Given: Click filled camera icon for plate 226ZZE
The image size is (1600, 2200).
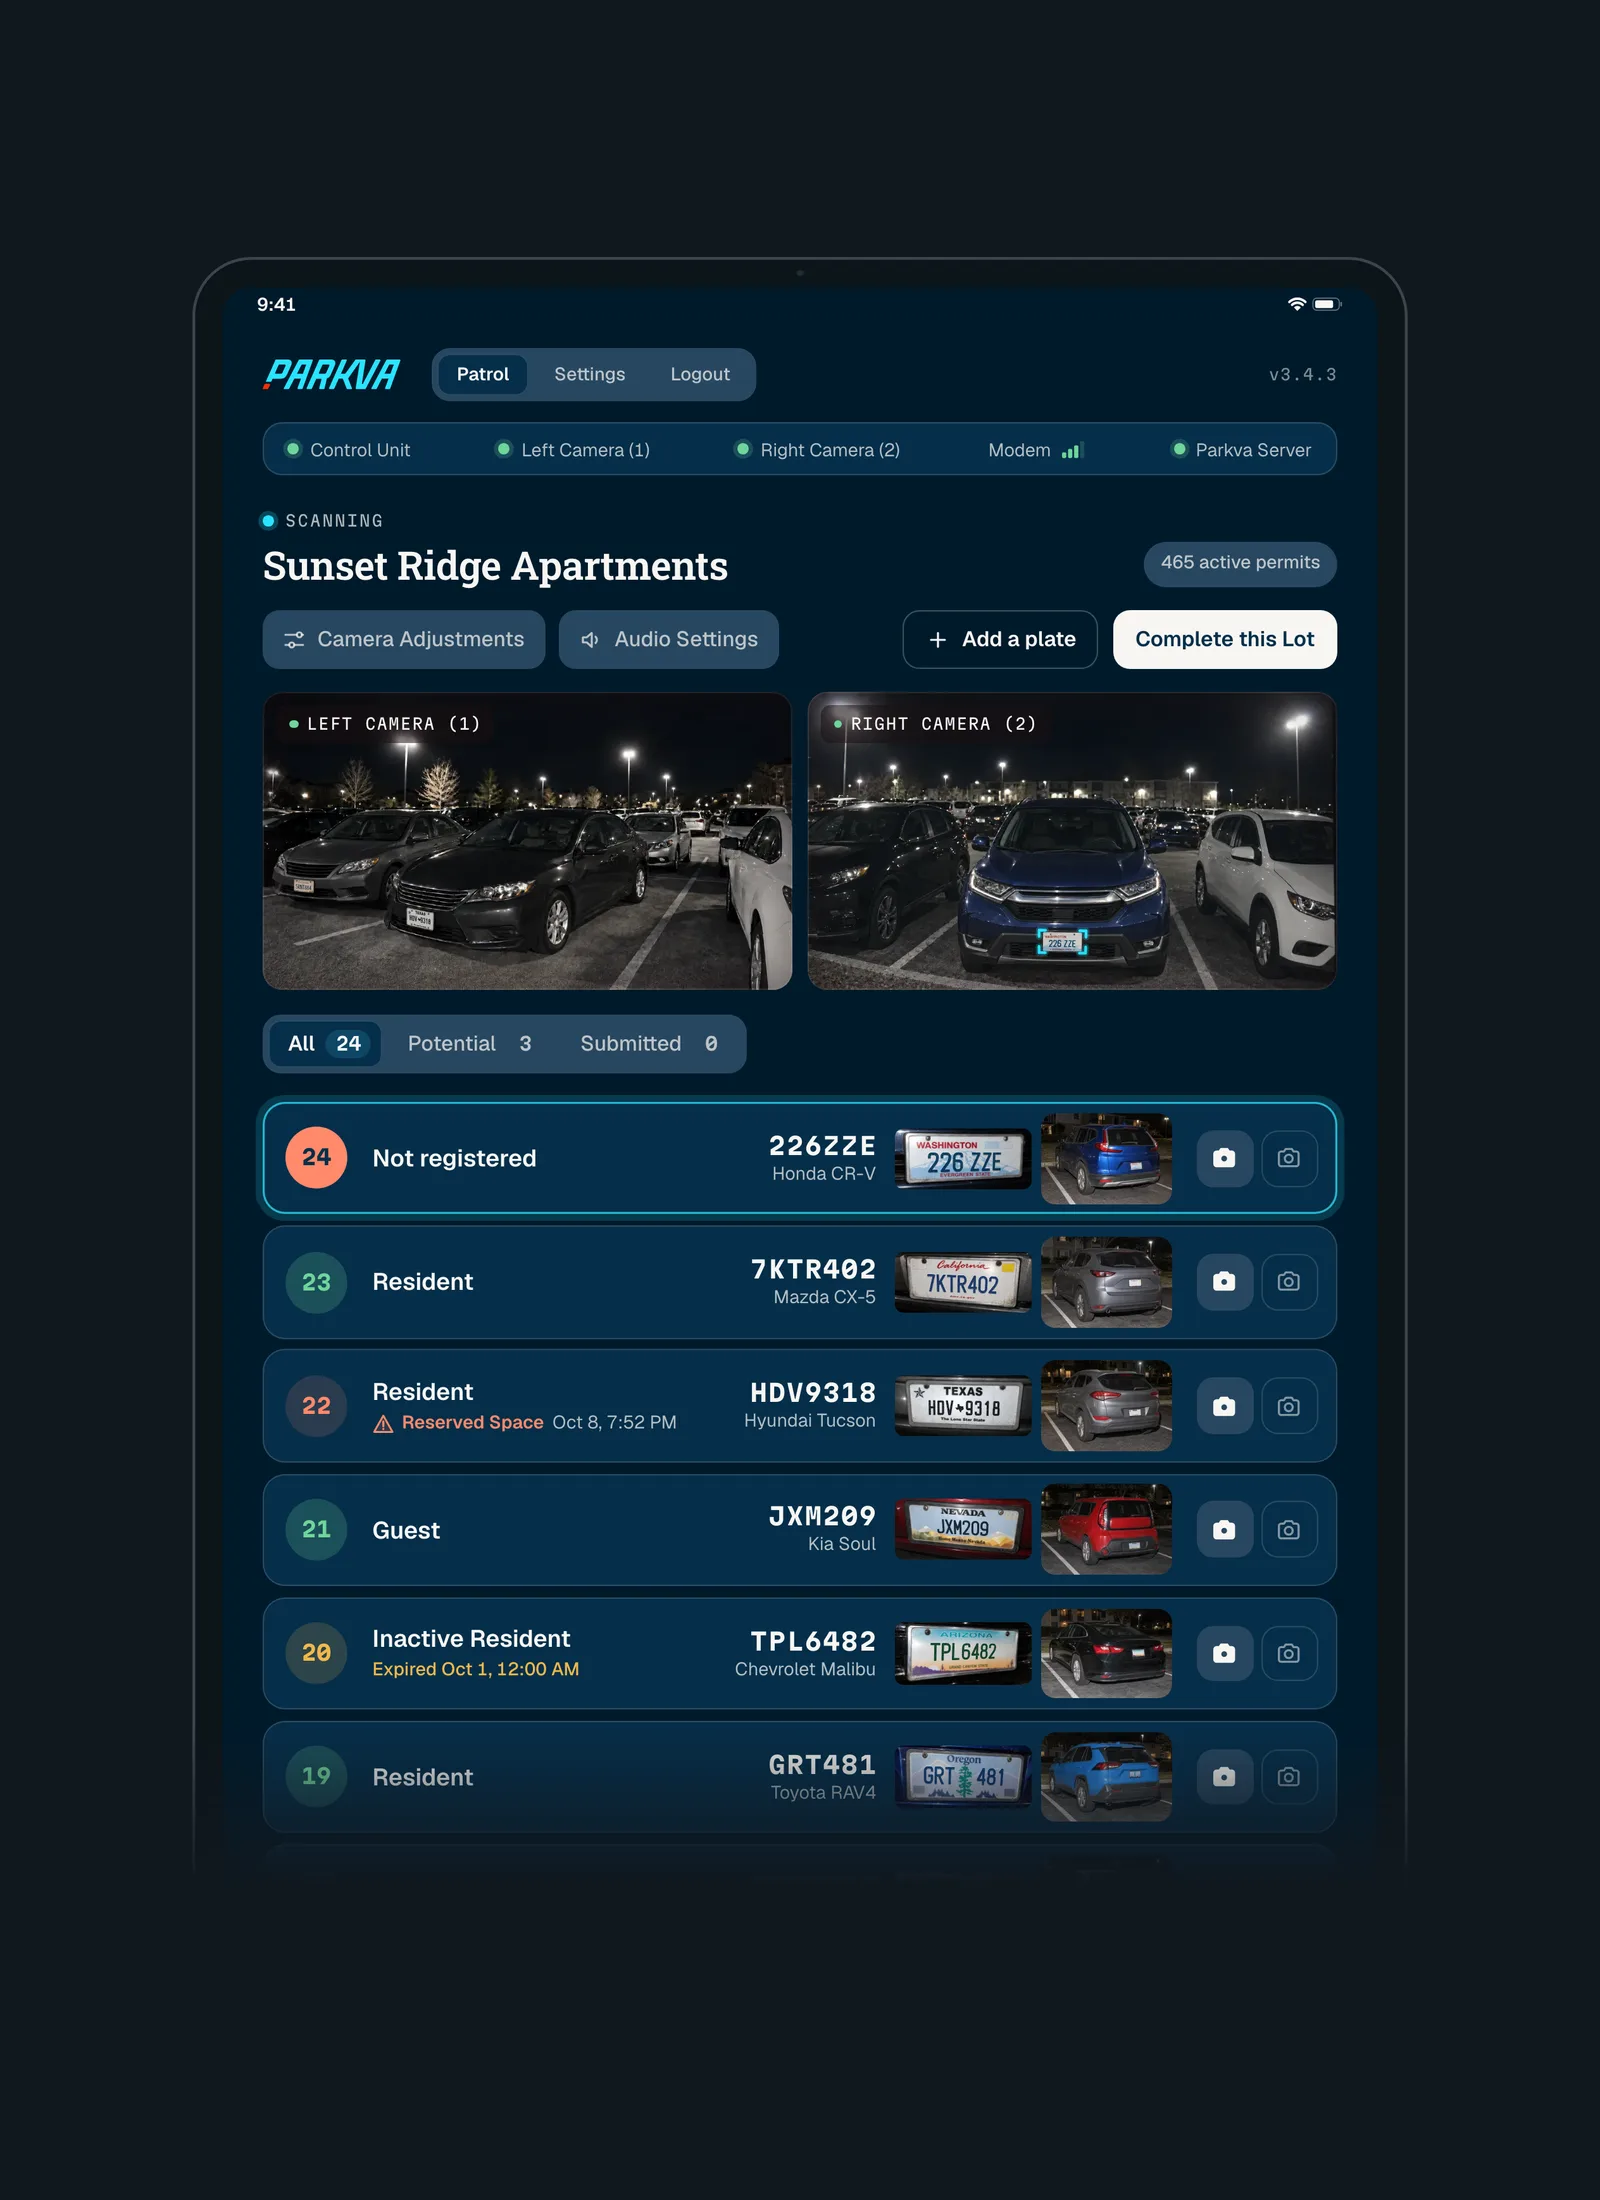Looking at the screenshot, I should (1224, 1158).
